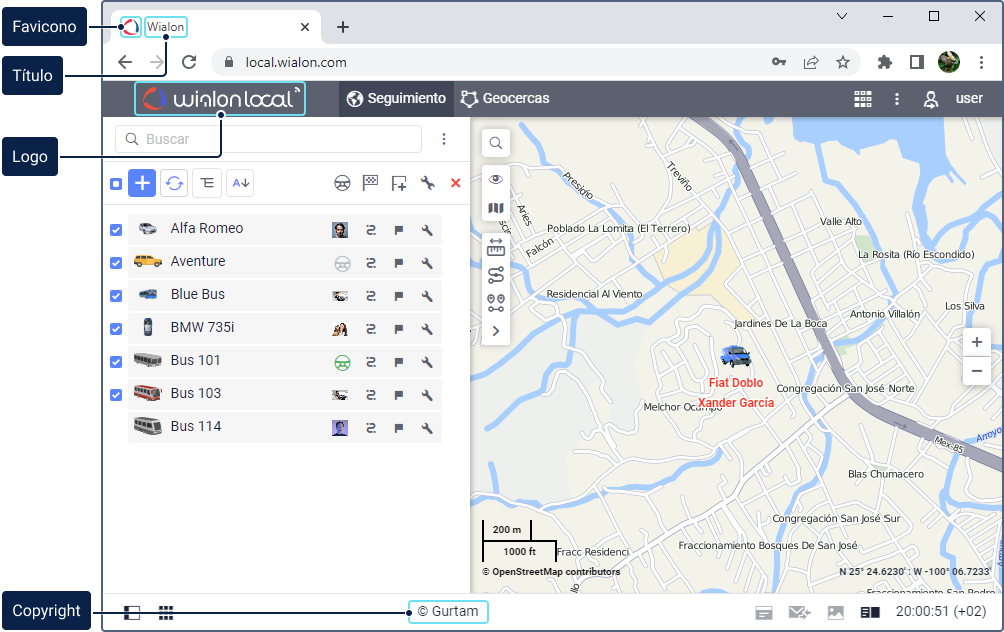Click the map search magnifier button

pos(496,143)
